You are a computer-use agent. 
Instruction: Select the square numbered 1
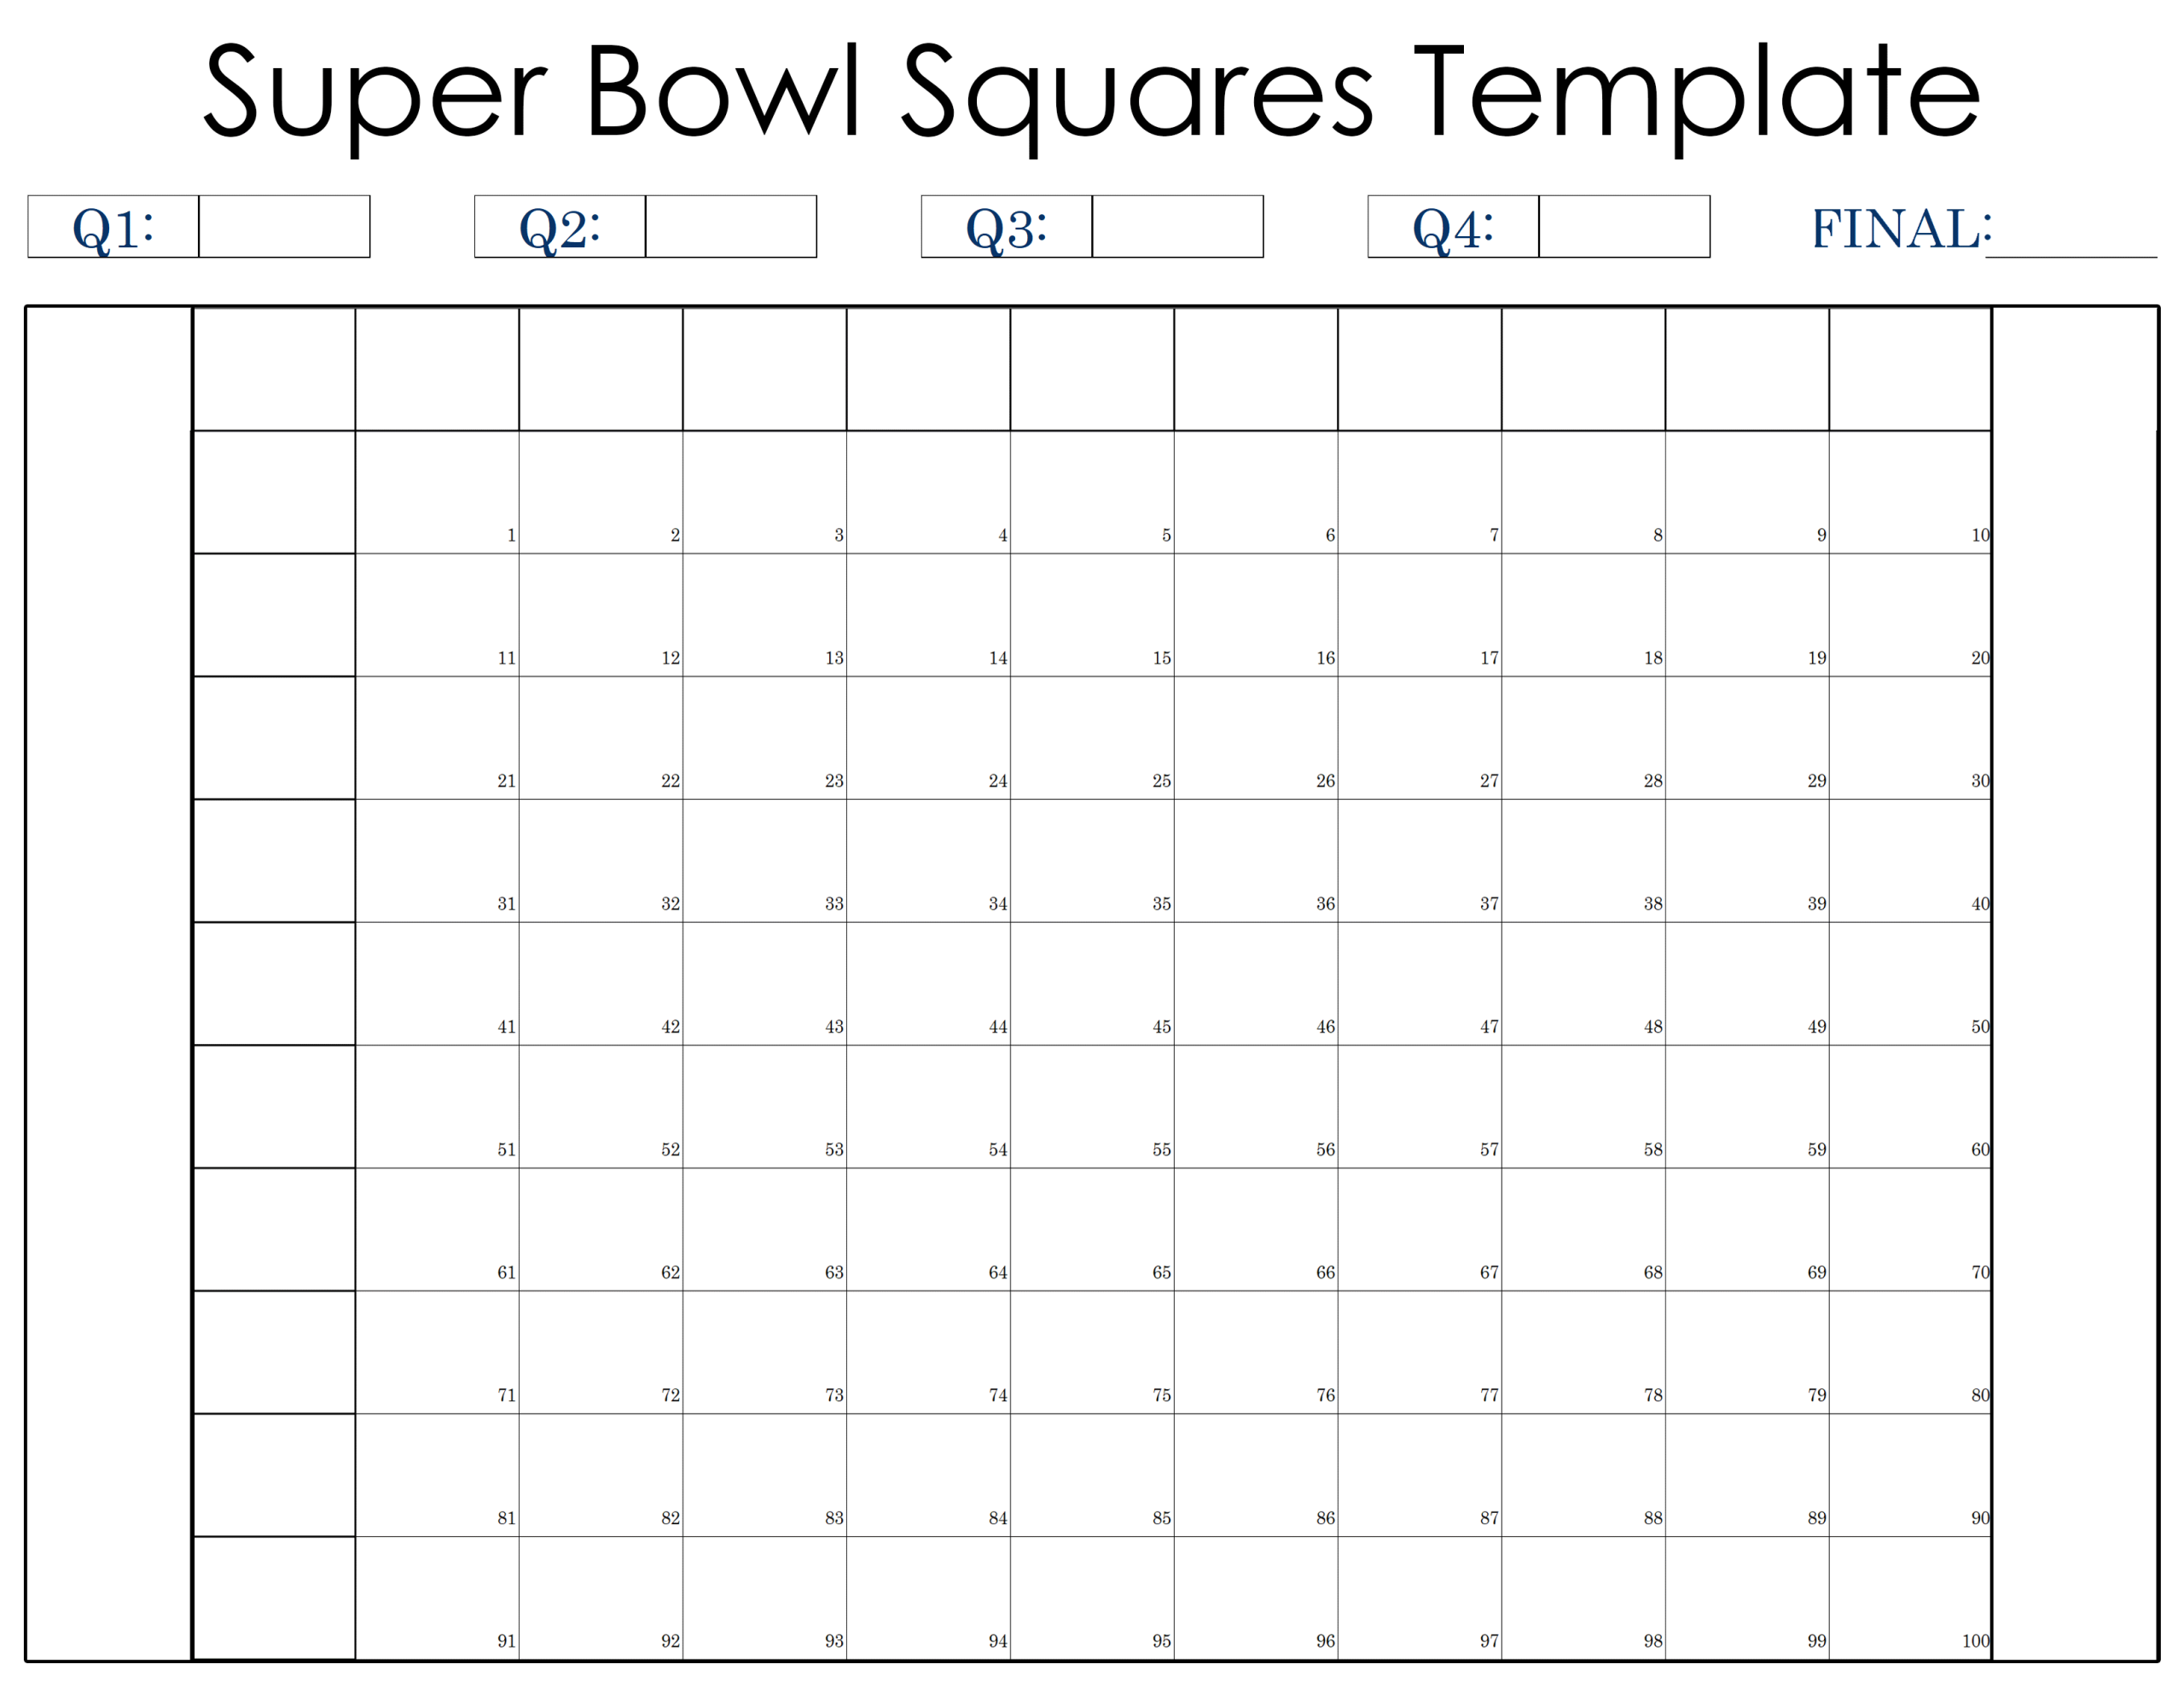(x=437, y=492)
